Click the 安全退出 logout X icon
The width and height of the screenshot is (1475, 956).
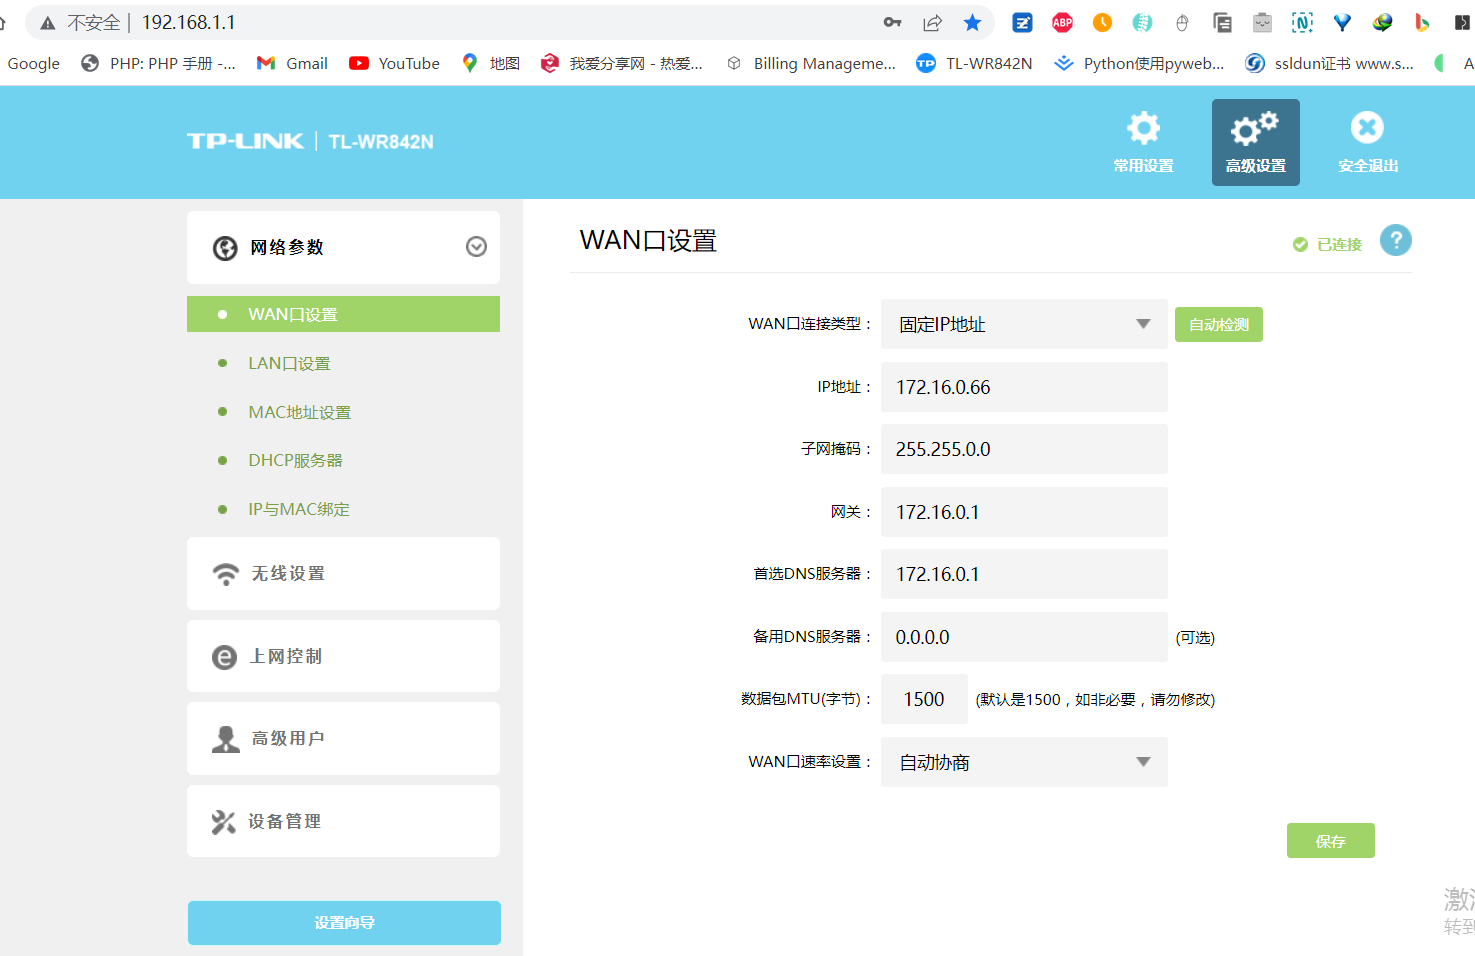pyautogui.click(x=1367, y=127)
